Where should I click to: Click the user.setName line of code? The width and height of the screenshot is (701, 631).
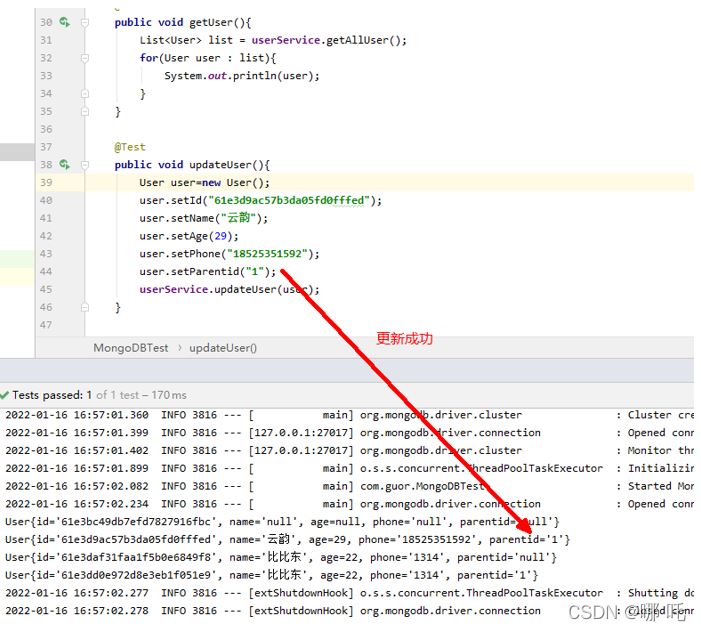[x=203, y=218]
